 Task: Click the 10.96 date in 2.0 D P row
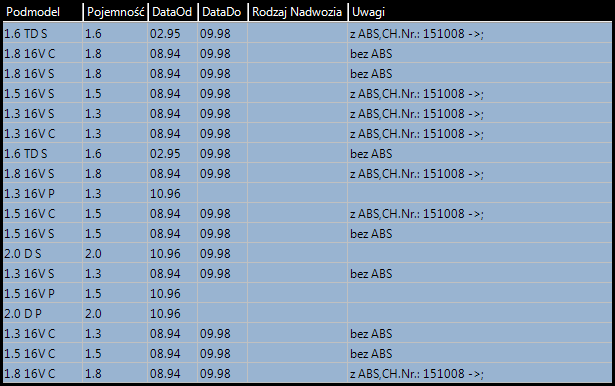(165, 313)
